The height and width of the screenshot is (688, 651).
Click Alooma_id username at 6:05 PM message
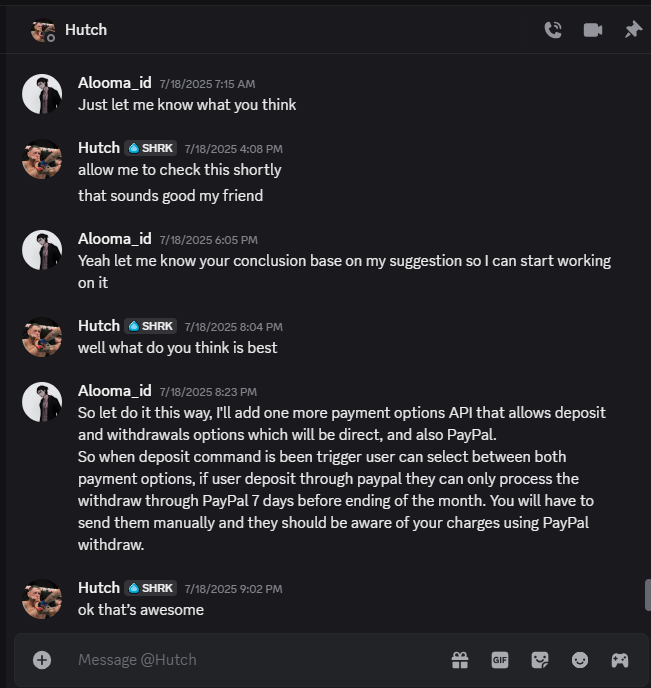coord(114,239)
